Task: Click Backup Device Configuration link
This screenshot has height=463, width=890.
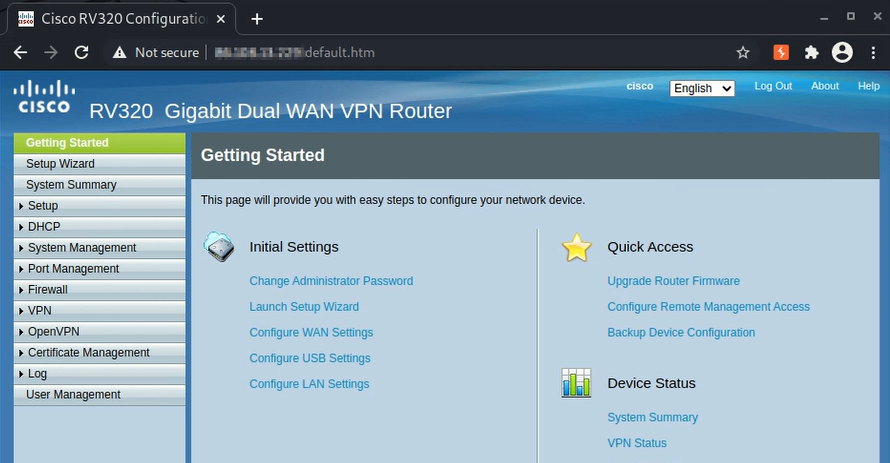Action: tap(681, 332)
